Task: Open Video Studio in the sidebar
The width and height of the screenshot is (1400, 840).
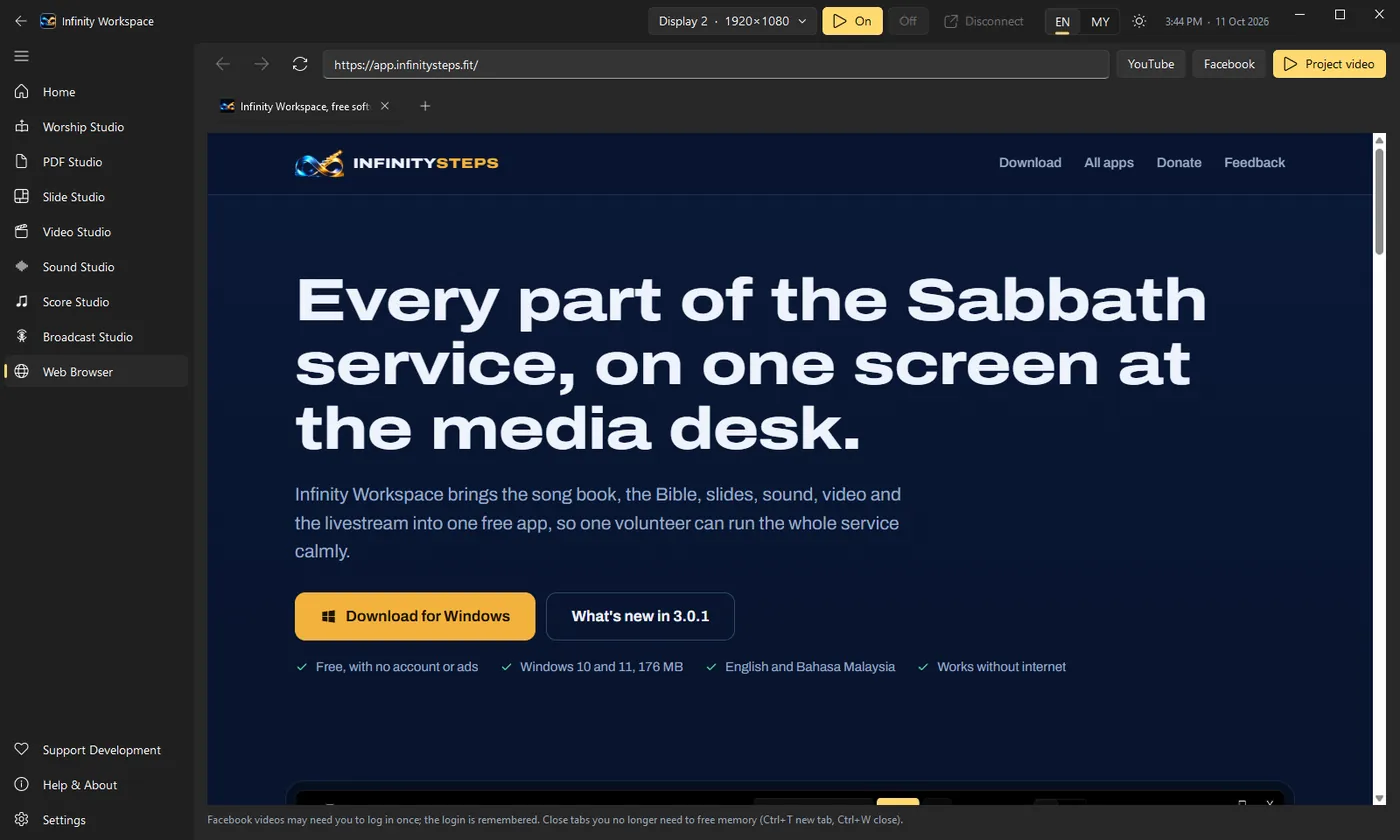Action: tap(96, 232)
